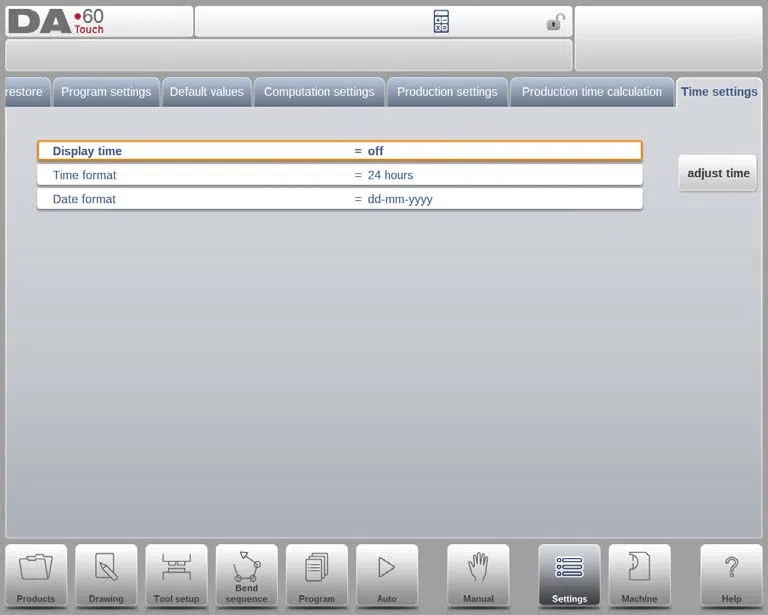768x615 pixels.
Task: Switch to the restore tab
Action: (27, 92)
